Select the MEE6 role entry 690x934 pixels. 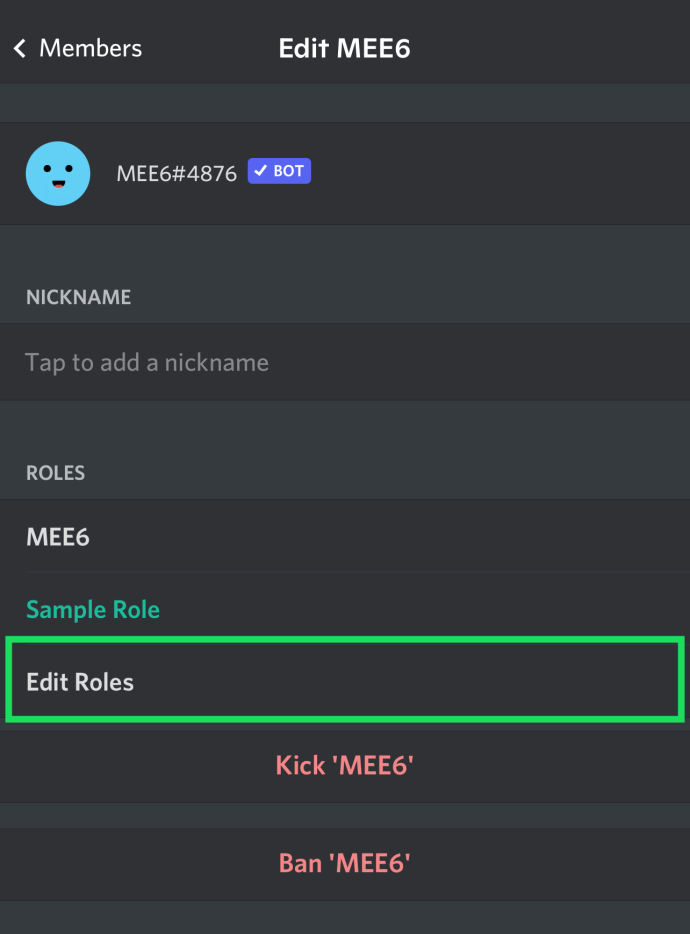tap(345, 536)
